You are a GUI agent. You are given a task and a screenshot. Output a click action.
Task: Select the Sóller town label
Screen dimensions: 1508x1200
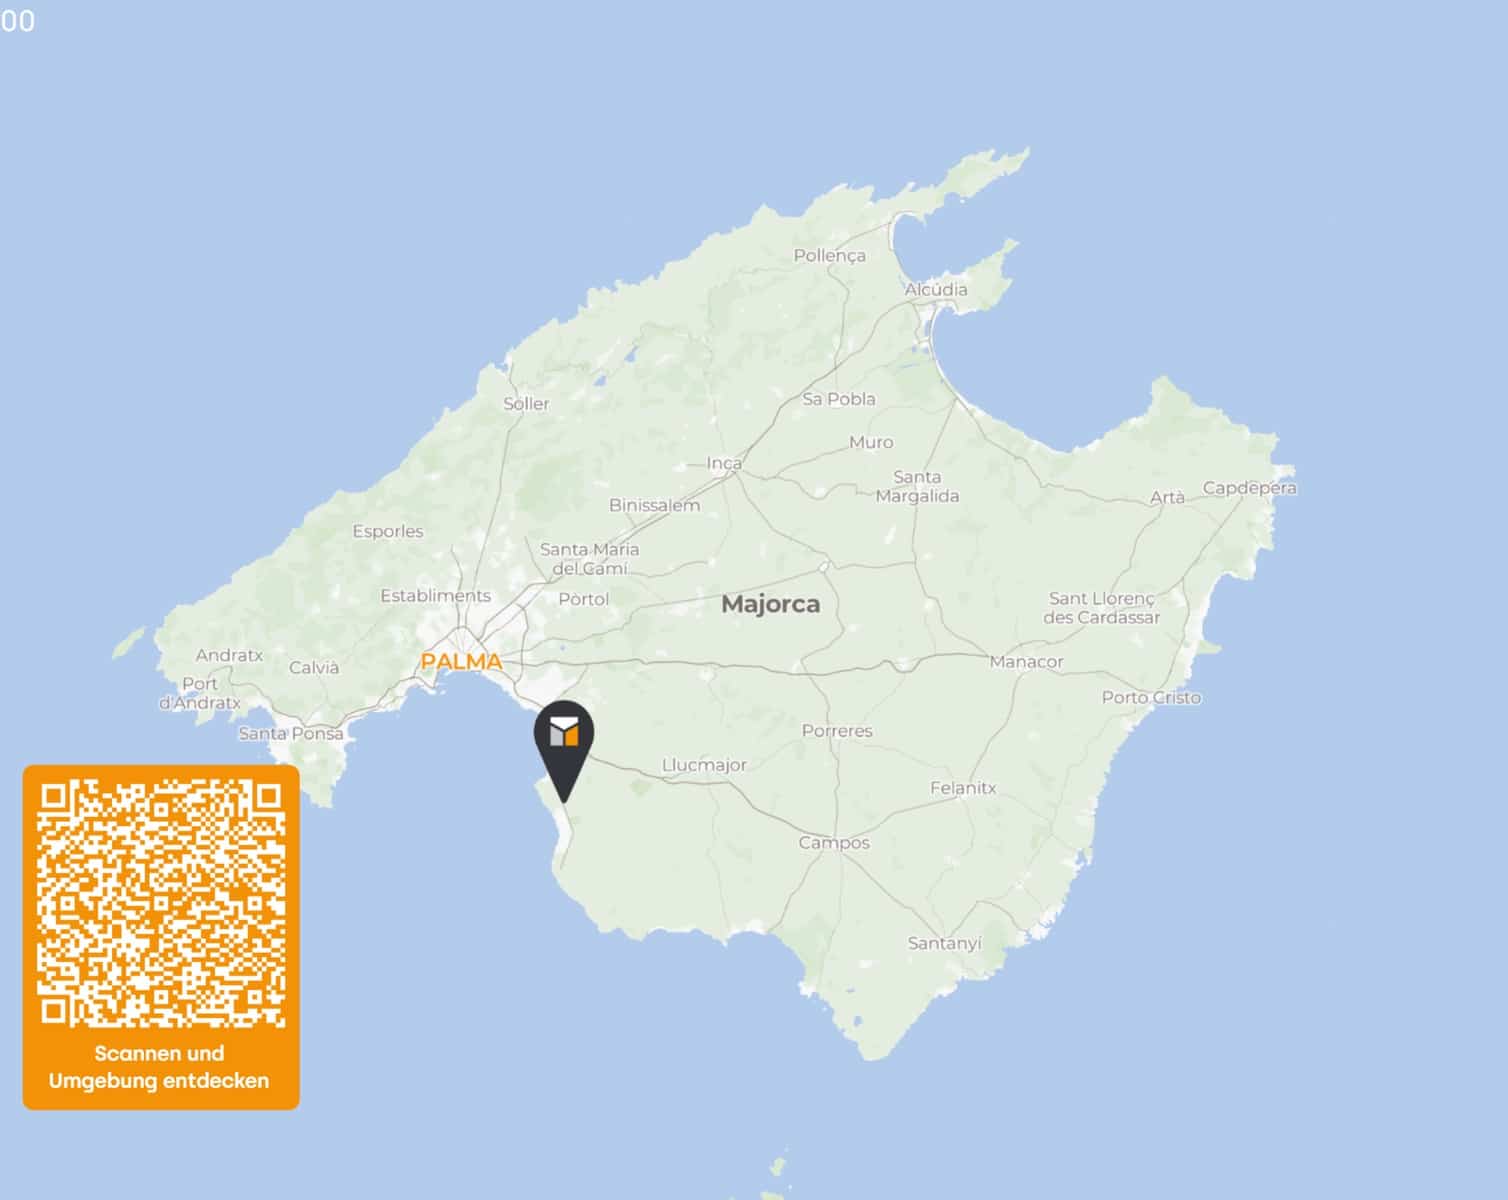click(x=526, y=404)
